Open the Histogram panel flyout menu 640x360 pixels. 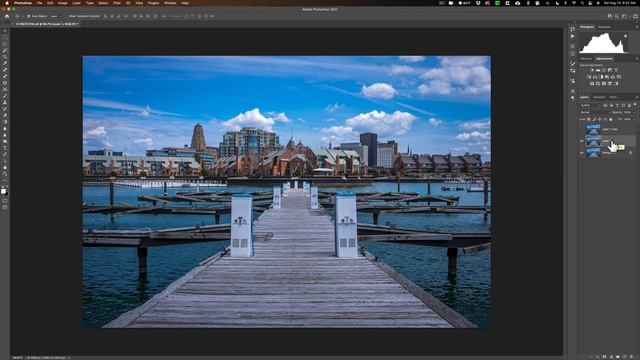coord(637,27)
